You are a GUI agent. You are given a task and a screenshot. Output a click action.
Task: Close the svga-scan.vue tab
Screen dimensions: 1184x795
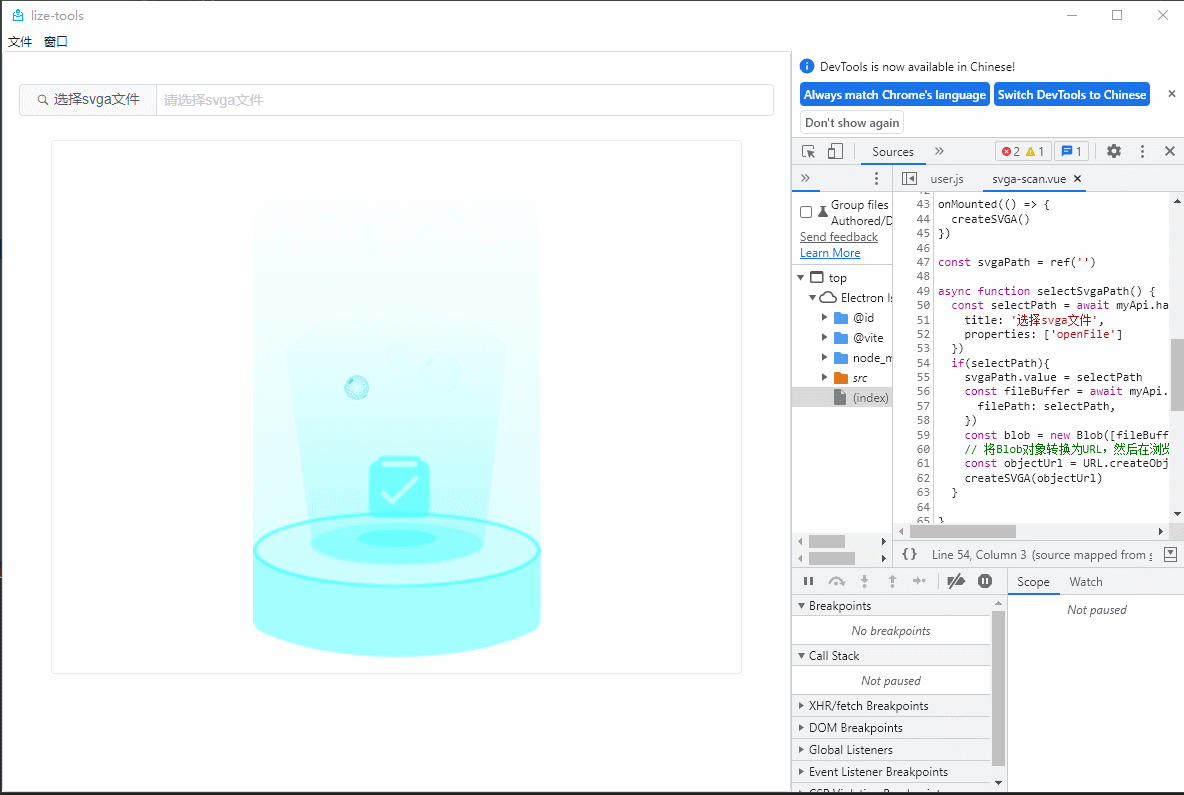tap(1078, 179)
